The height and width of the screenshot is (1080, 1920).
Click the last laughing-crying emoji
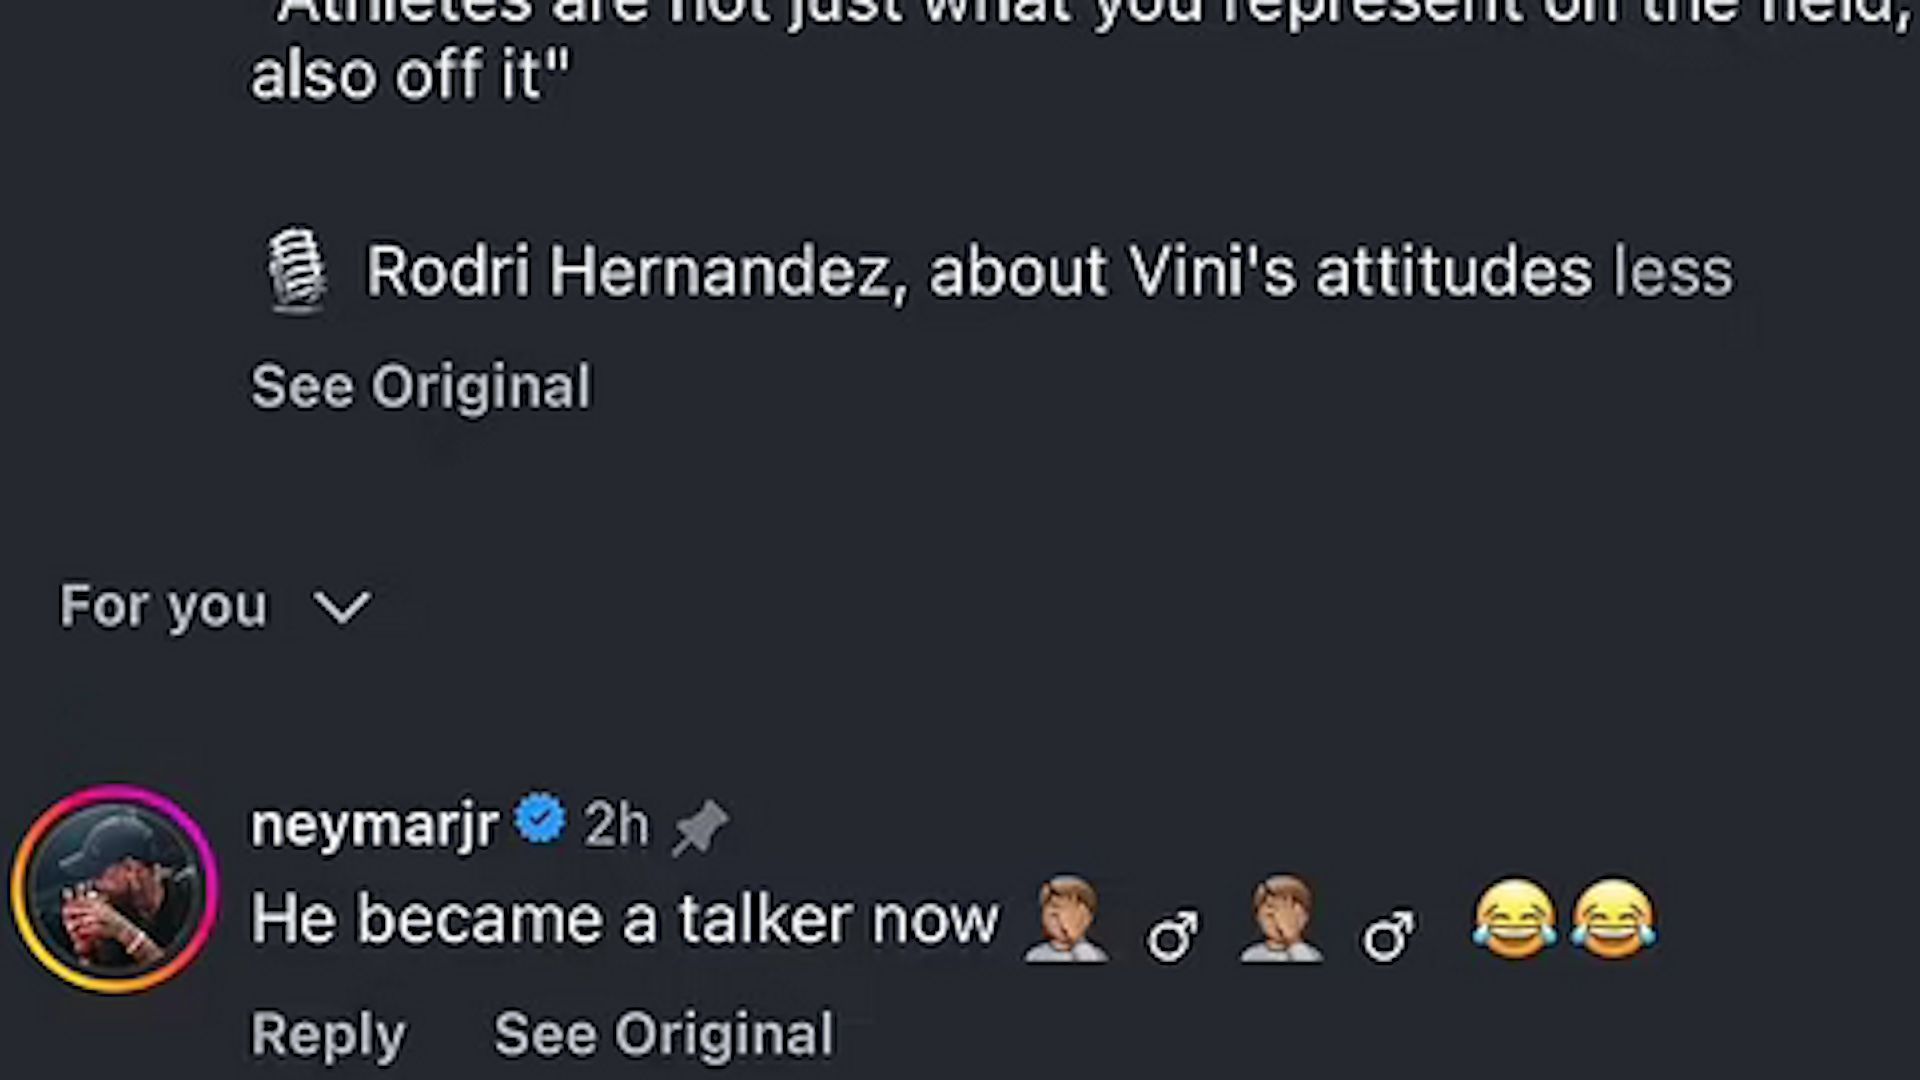pyautogui.click(x=1612, y=920)
